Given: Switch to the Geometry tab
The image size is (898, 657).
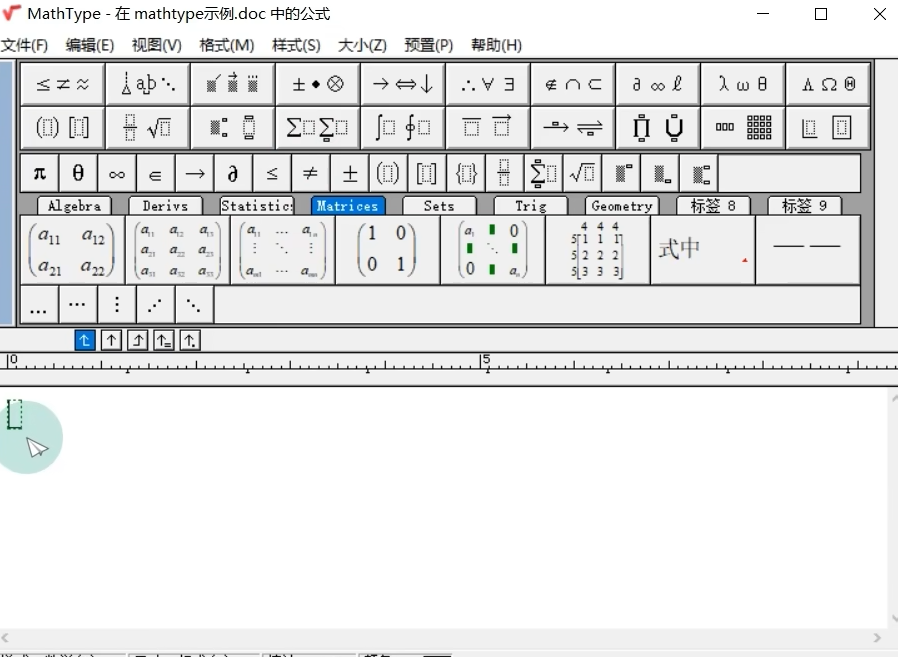Looking at the screenshot, I should [622, 206].
